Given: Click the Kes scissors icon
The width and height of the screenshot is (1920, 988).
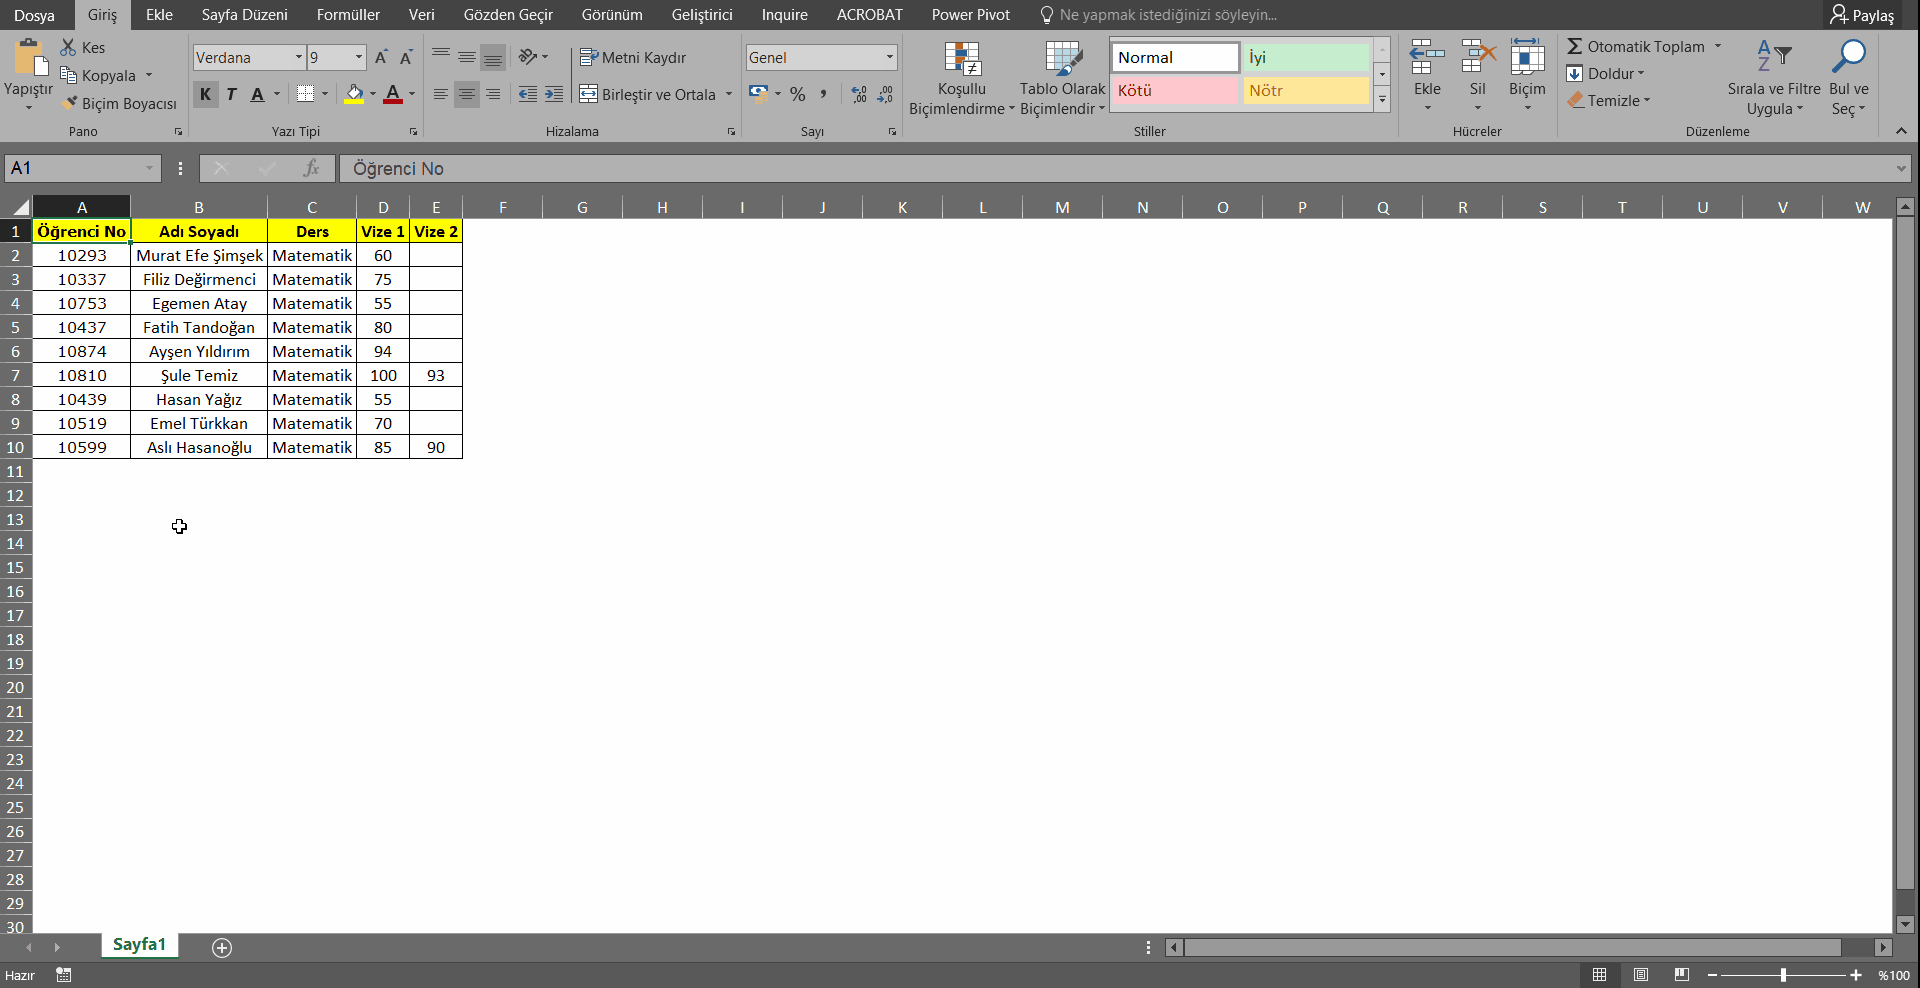Looking at the screenshot, I should pos(68,47).
